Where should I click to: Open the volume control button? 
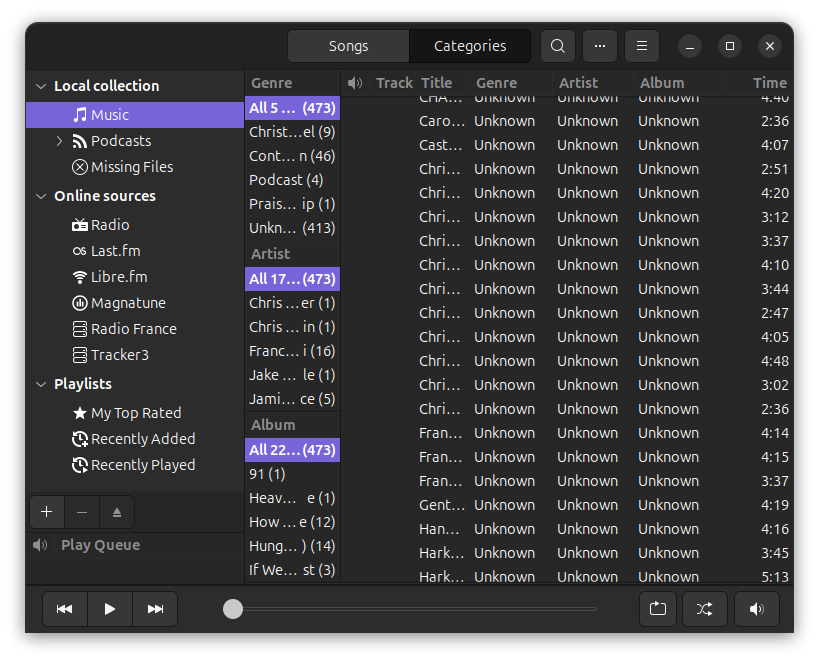click(x=757, y=609)
